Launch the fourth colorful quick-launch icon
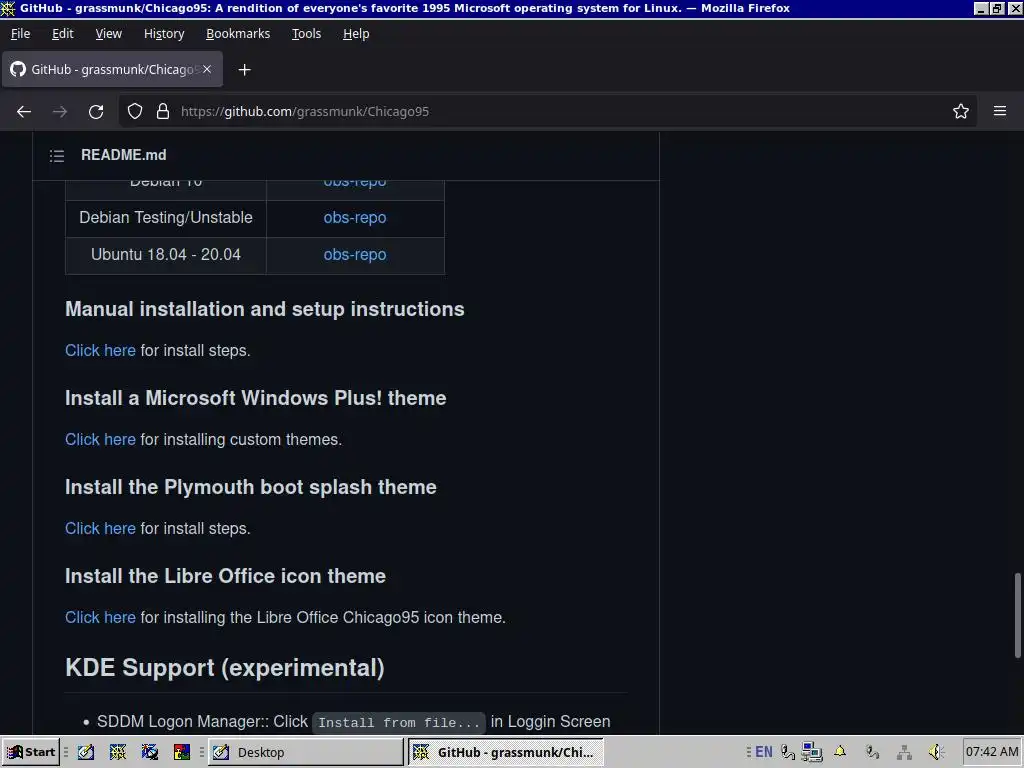The height and width of the screenshot is (768, 1024). click(182, 752)
